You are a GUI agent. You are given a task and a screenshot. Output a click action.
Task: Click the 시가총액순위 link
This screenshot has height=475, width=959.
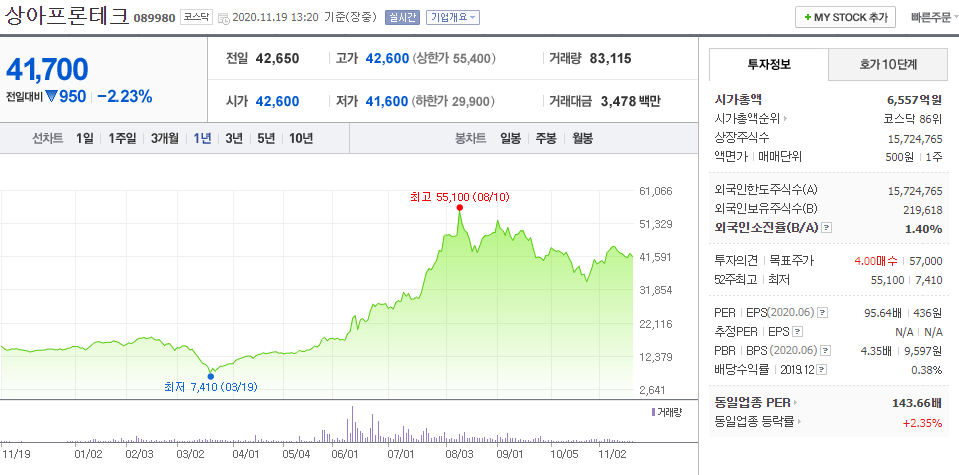(x=747, y=119)
